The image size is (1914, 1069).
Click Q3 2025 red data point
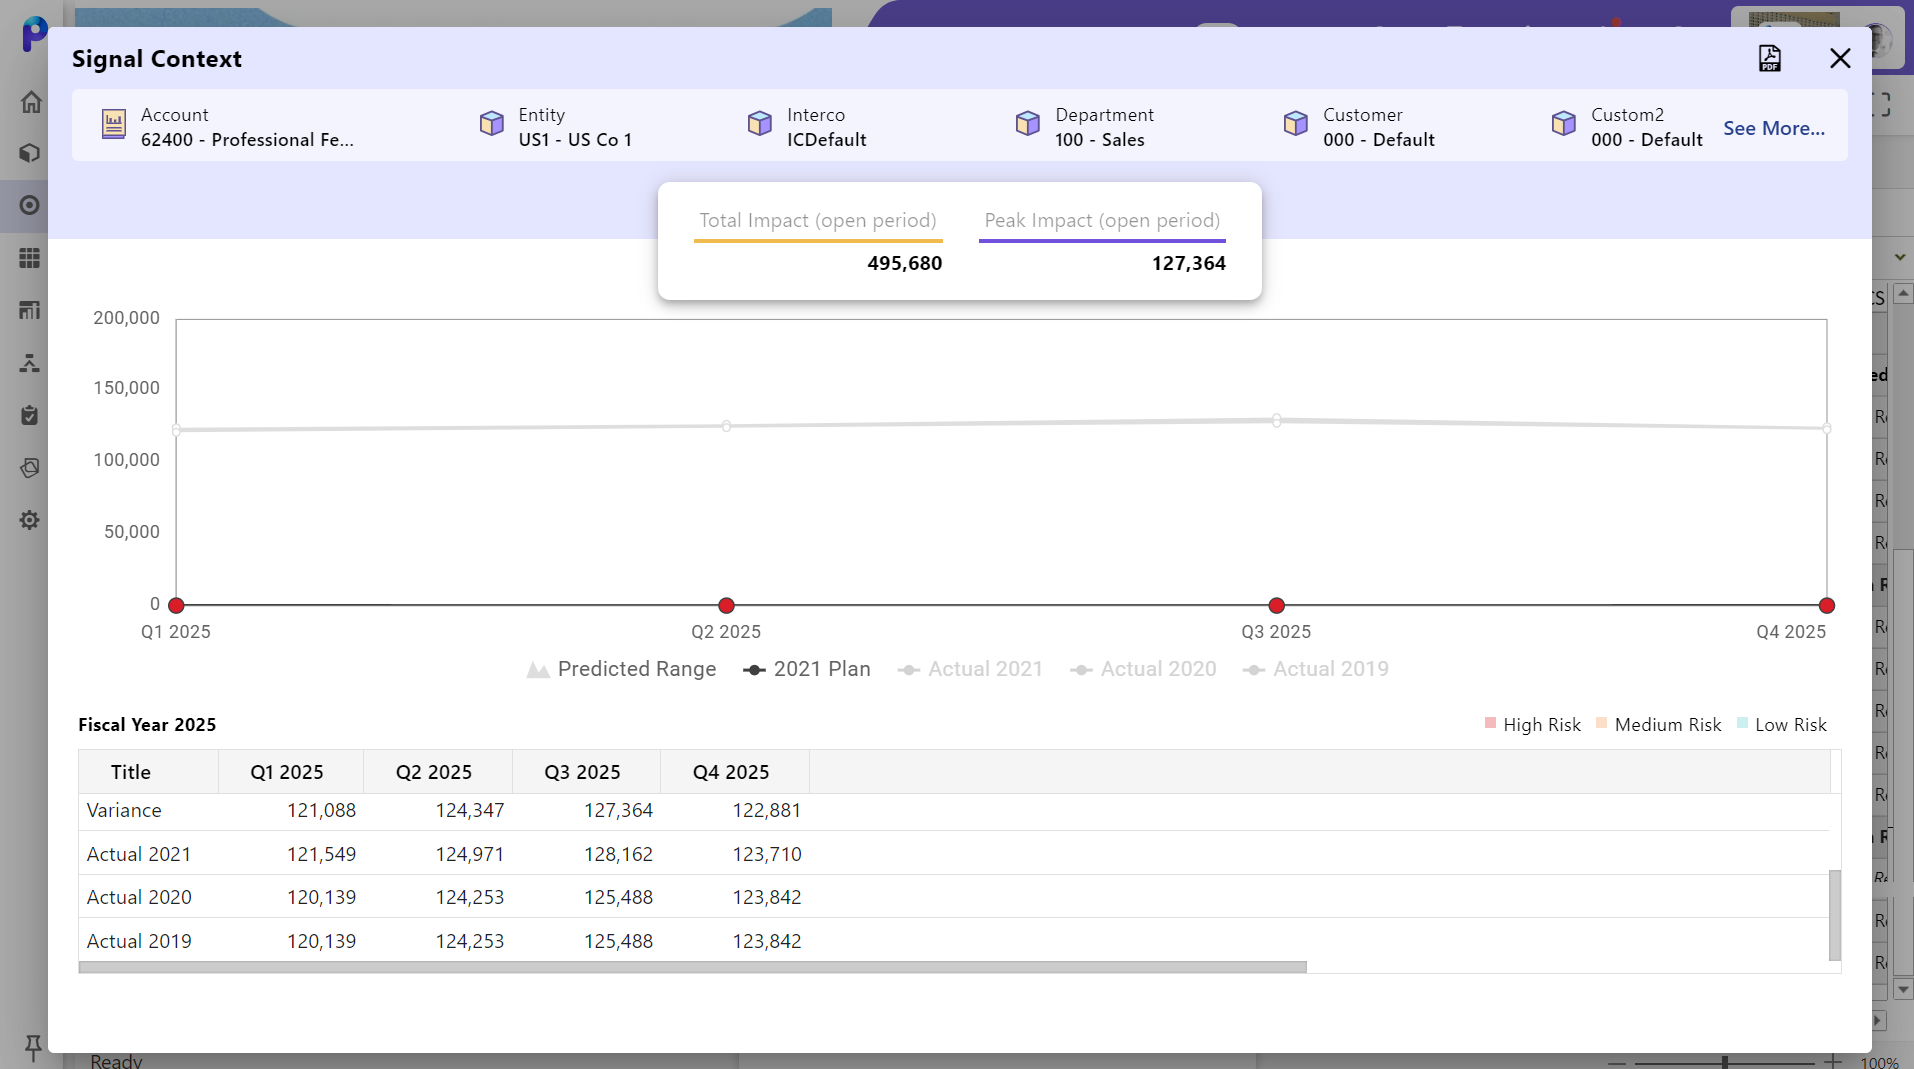pyautogui.click(x=1277, y=605)
